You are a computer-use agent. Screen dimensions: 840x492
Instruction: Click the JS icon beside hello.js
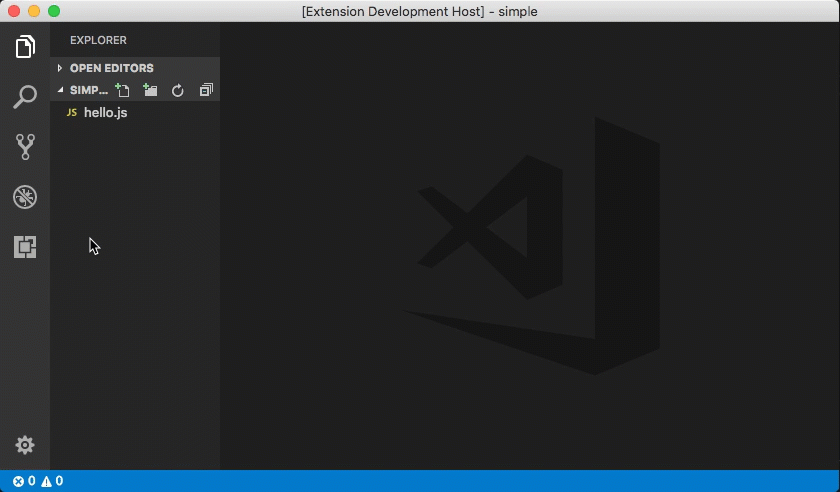click(x=72, y=113)
